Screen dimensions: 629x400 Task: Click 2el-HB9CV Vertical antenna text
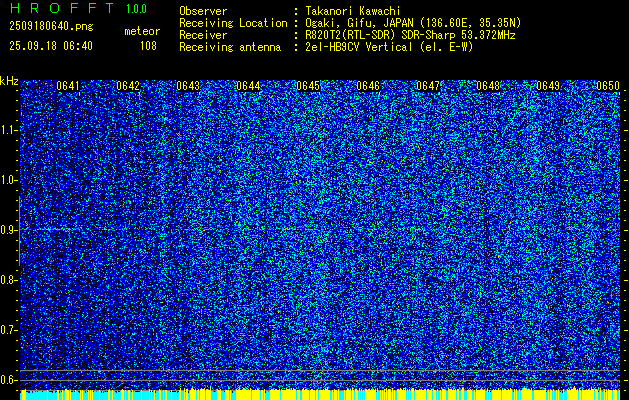(389, 47)
